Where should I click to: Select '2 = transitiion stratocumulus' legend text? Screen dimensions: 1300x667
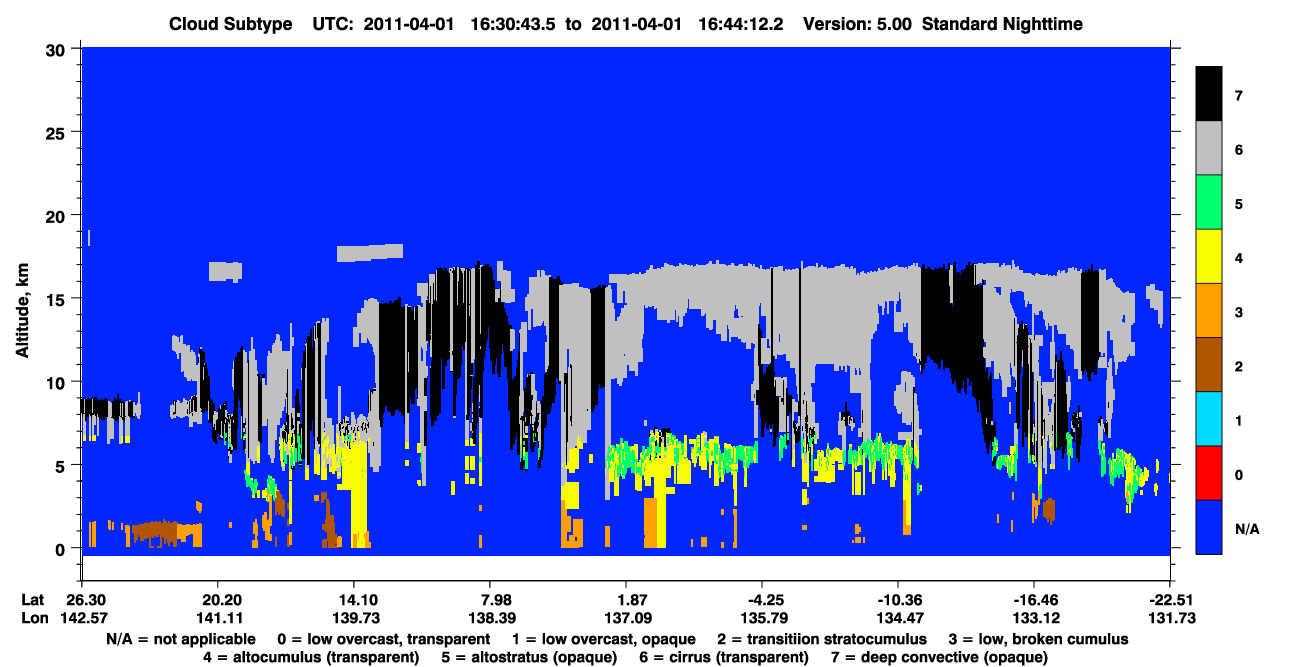(822, 639)
